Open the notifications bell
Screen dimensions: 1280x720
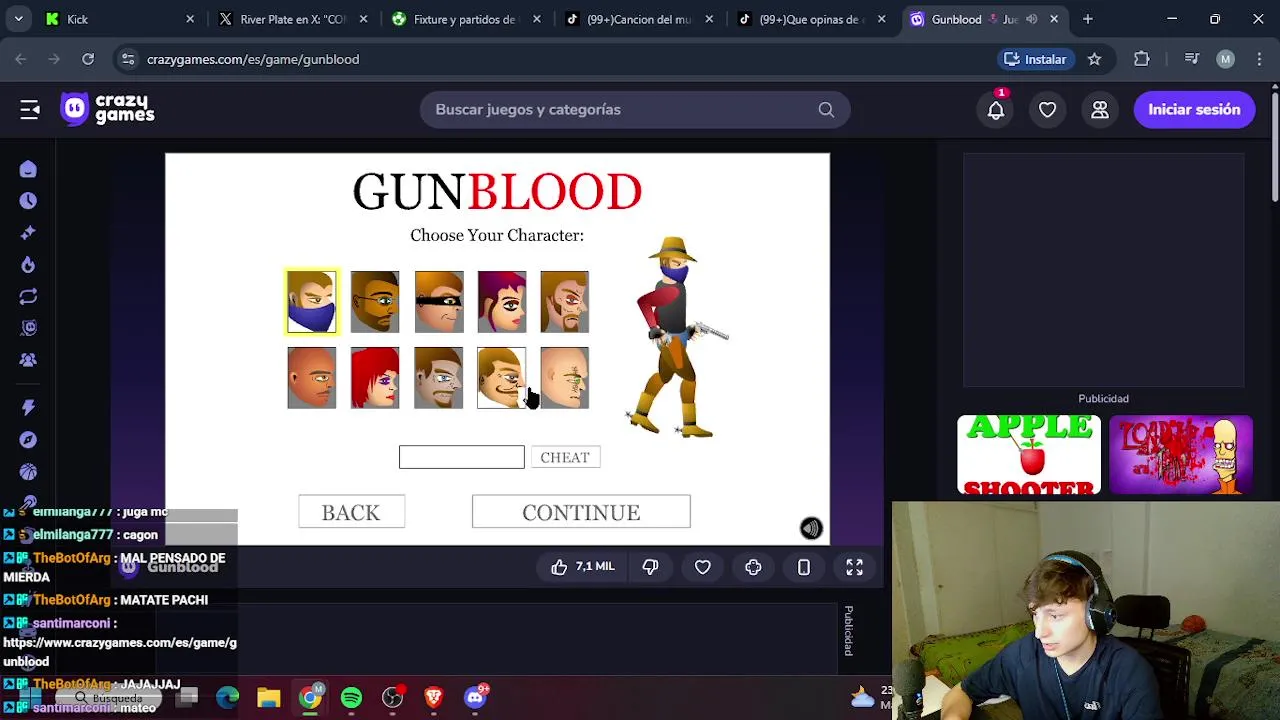point(996,110)
